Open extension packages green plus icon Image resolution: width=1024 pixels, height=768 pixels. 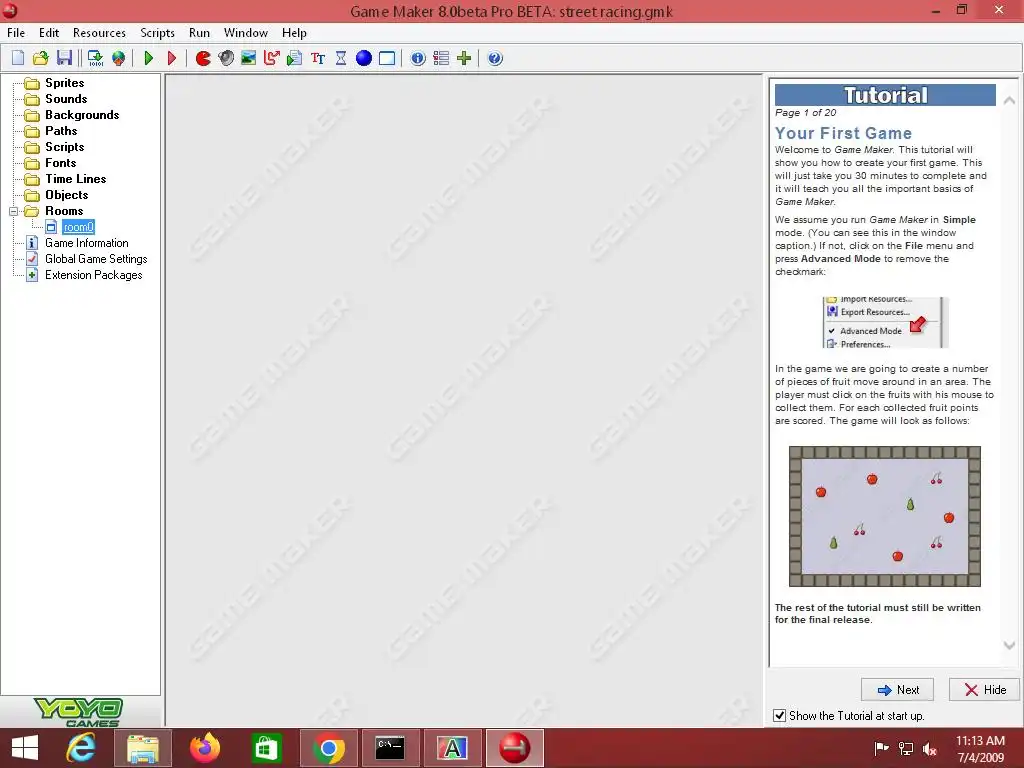[x=464, y=58]
